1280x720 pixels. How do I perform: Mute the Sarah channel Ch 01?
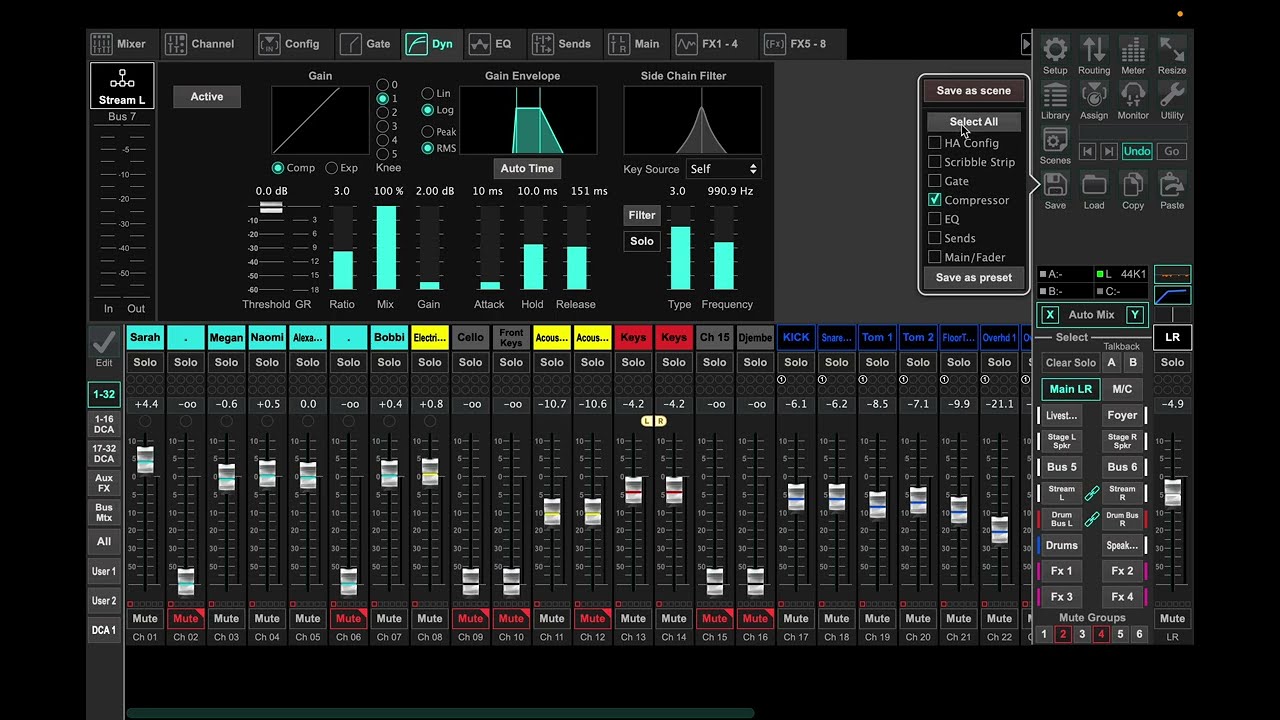pos(145,618)
